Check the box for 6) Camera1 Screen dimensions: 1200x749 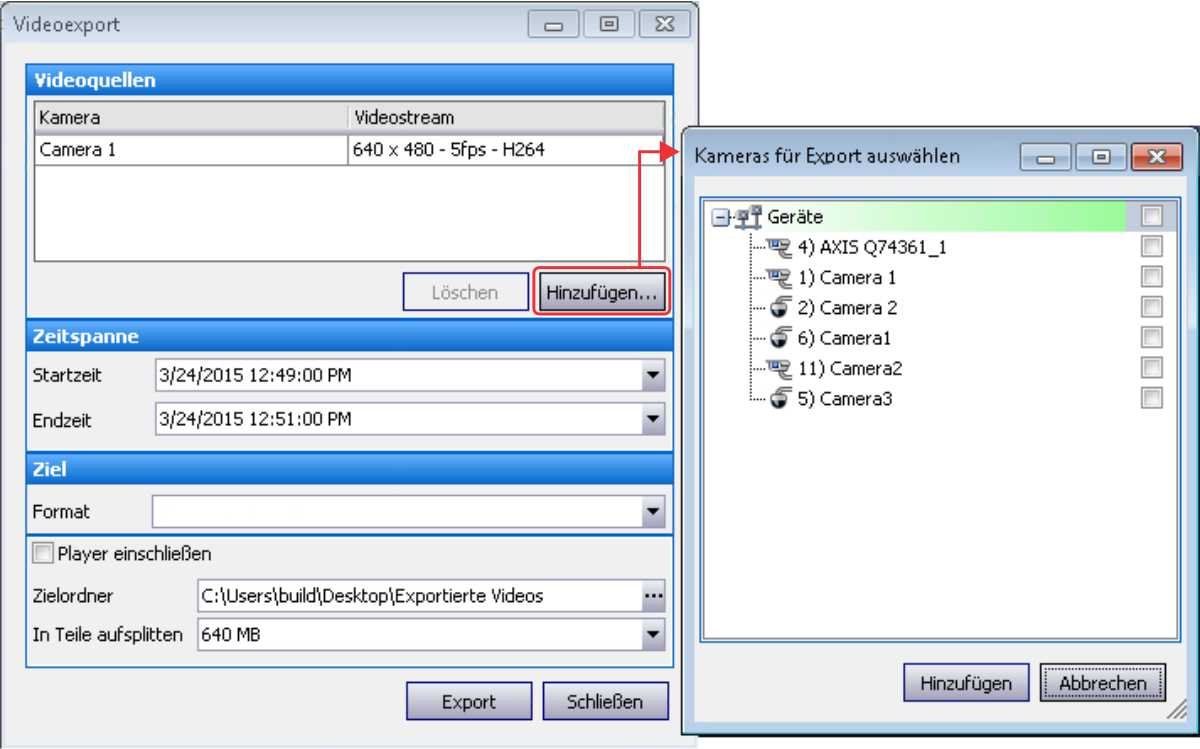tap(1152, 337)
